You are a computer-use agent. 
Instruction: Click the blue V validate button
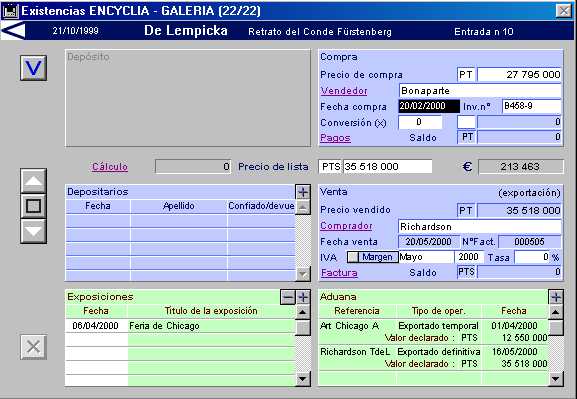33,68
